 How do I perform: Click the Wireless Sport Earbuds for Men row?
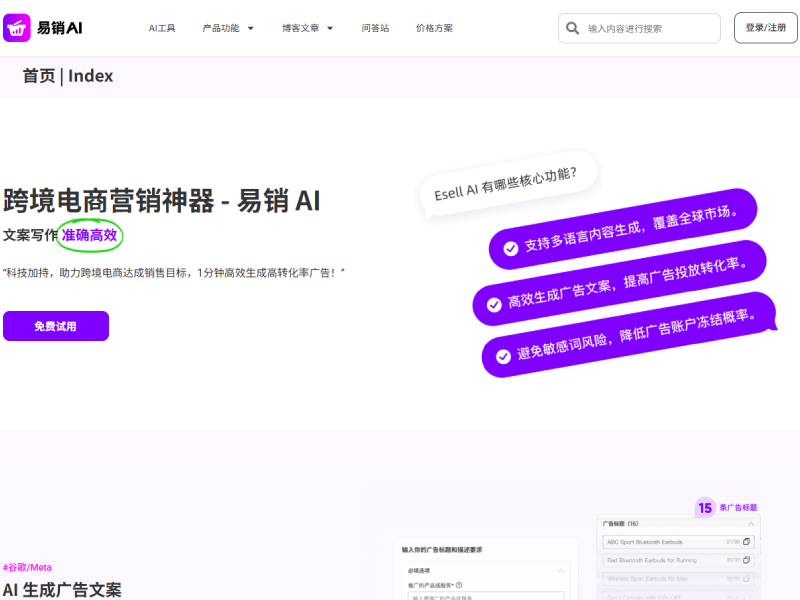[x=678, y=579]
